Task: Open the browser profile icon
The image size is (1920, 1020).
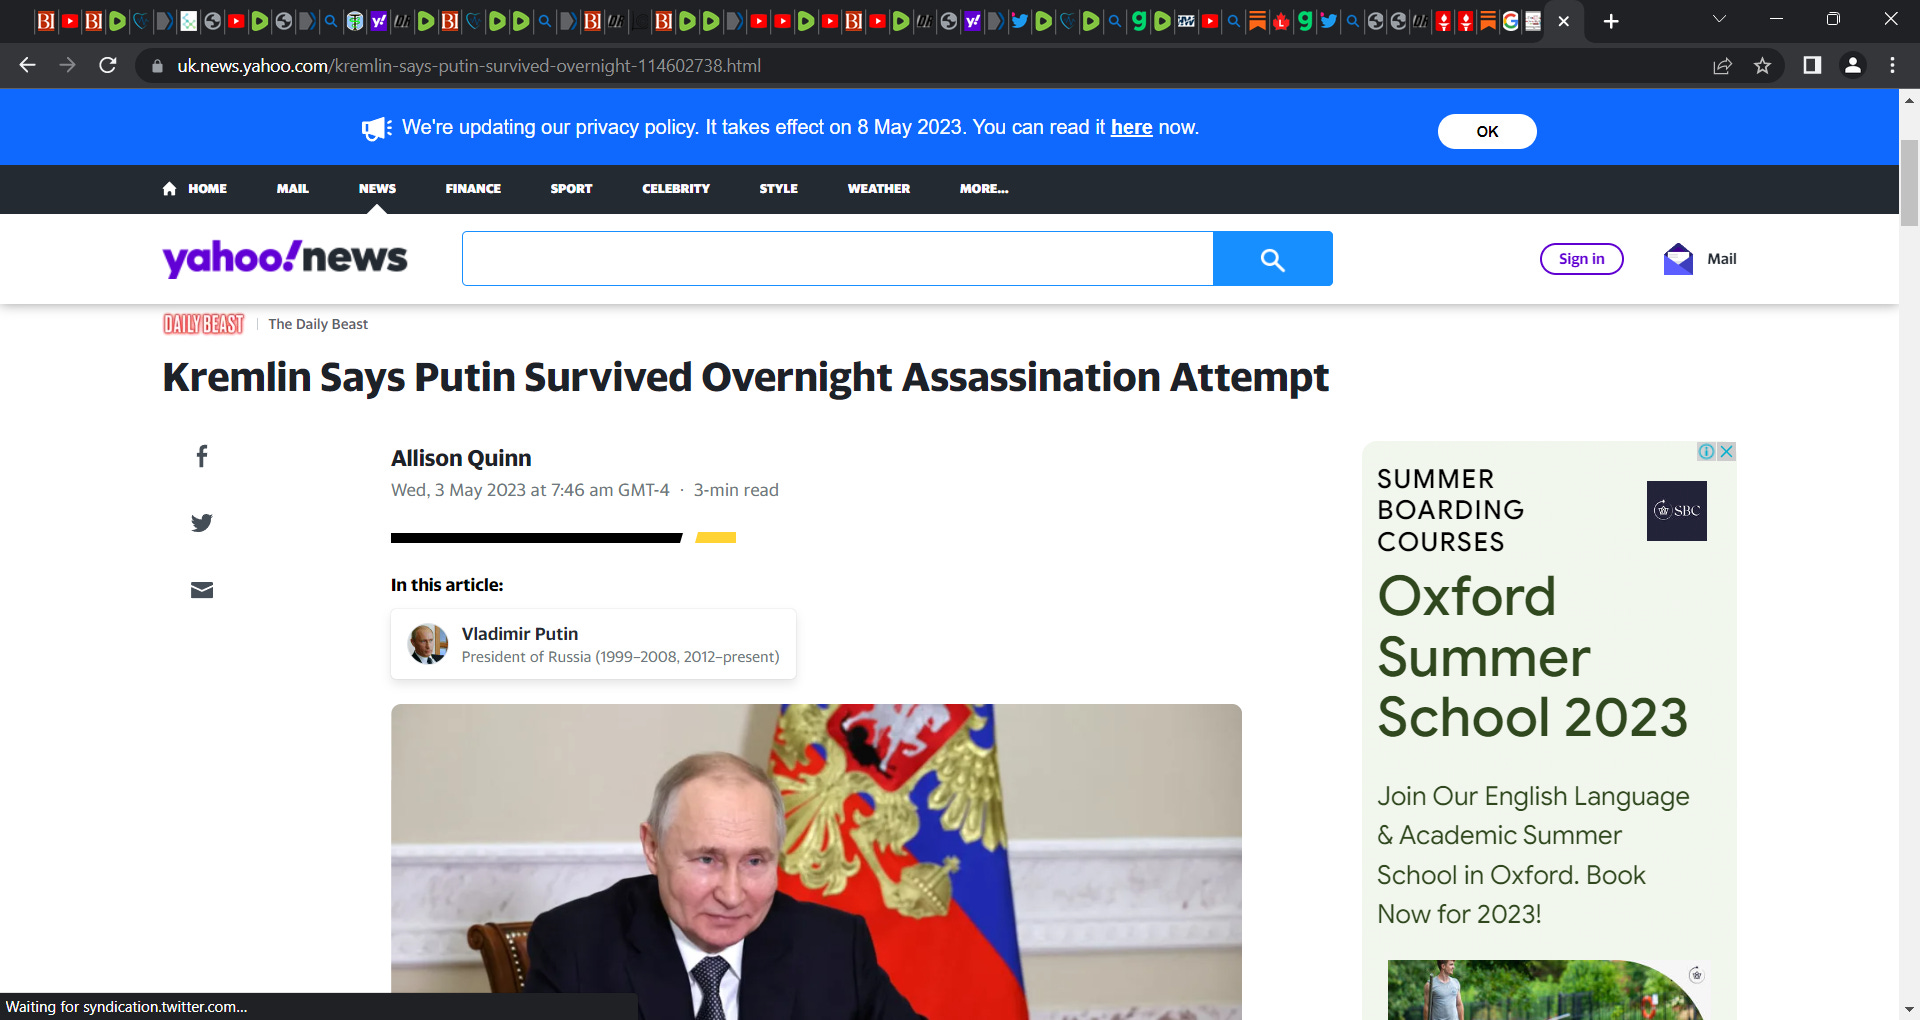Action: (x=1852, y=65)
